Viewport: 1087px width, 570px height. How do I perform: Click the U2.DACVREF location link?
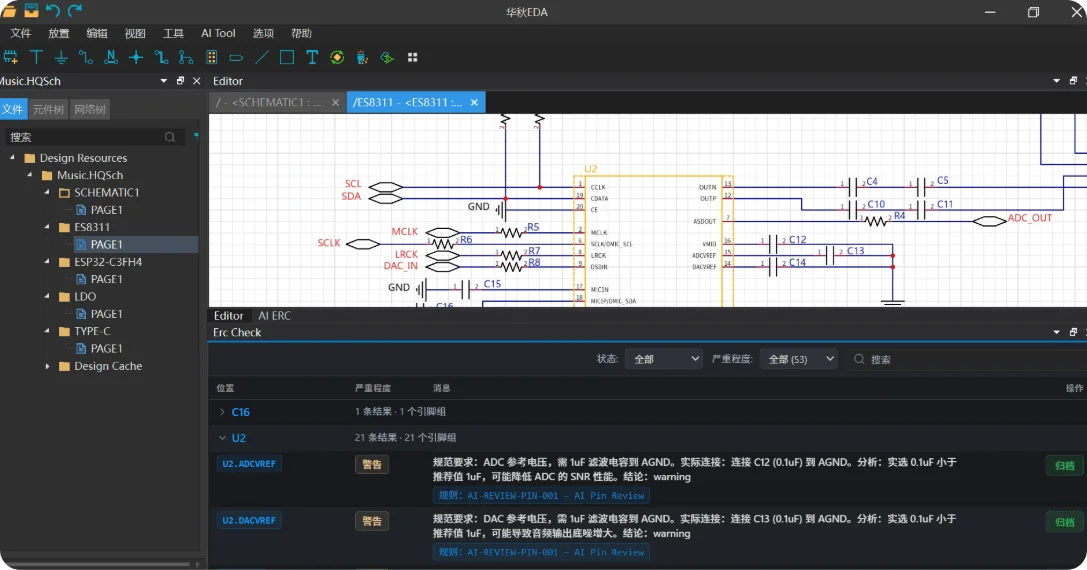(249, 521)
